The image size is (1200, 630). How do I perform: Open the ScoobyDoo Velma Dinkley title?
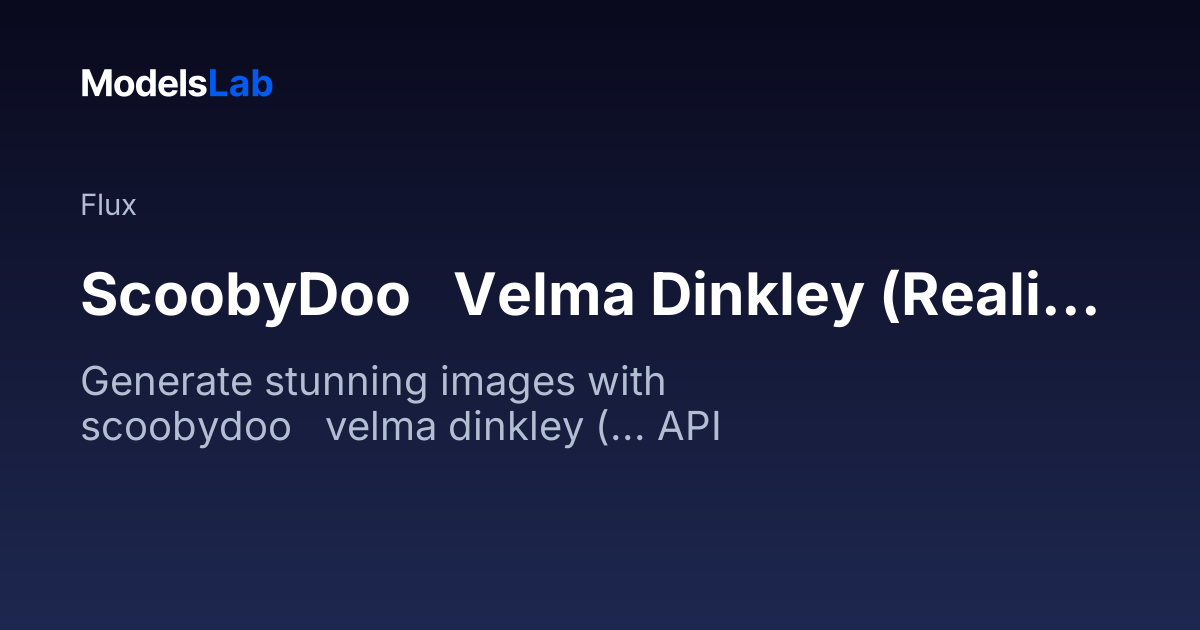[589, 296]
